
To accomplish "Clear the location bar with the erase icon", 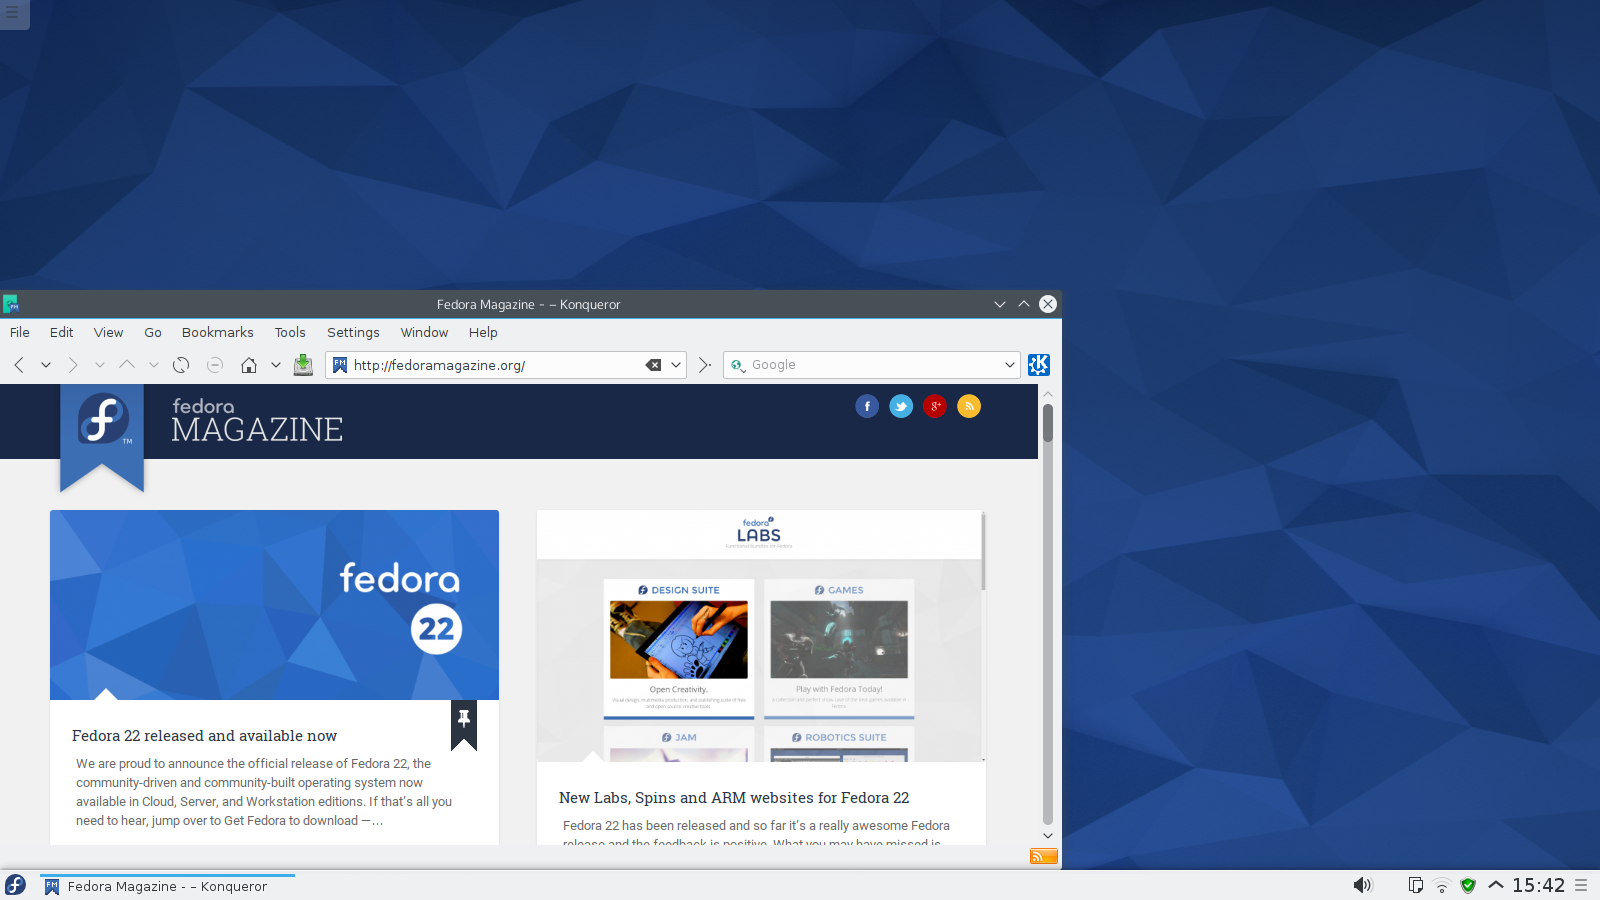I will click(x=653, y=365).
